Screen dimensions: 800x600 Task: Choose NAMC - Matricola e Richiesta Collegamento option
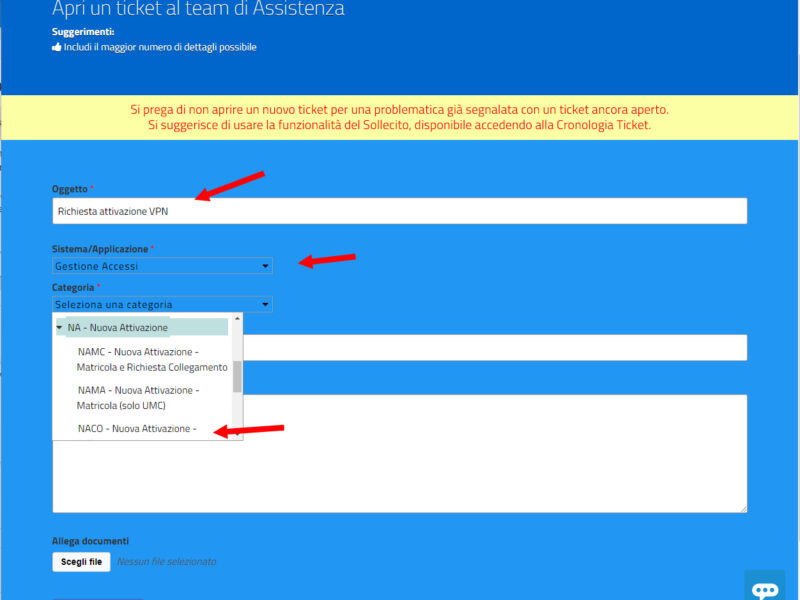coord(152,359)
